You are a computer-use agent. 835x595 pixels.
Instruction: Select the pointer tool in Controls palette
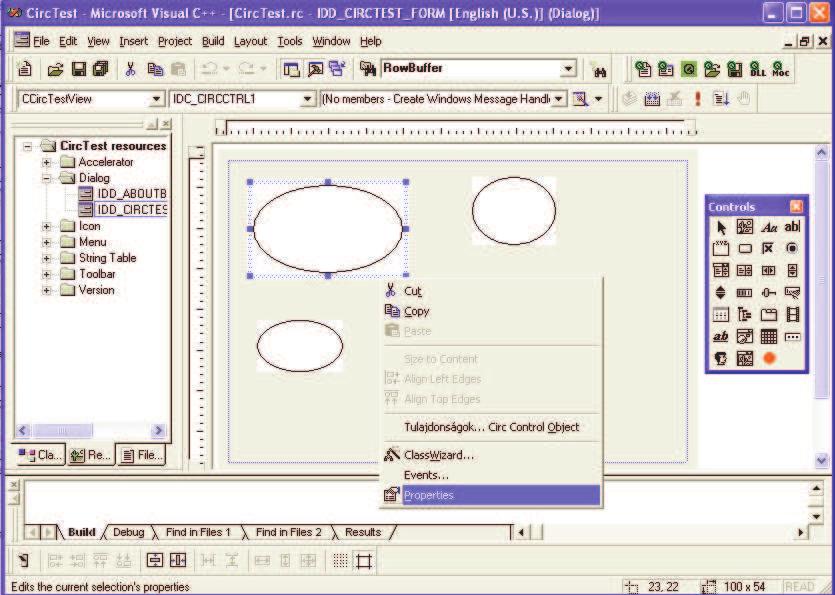[721, 227]
